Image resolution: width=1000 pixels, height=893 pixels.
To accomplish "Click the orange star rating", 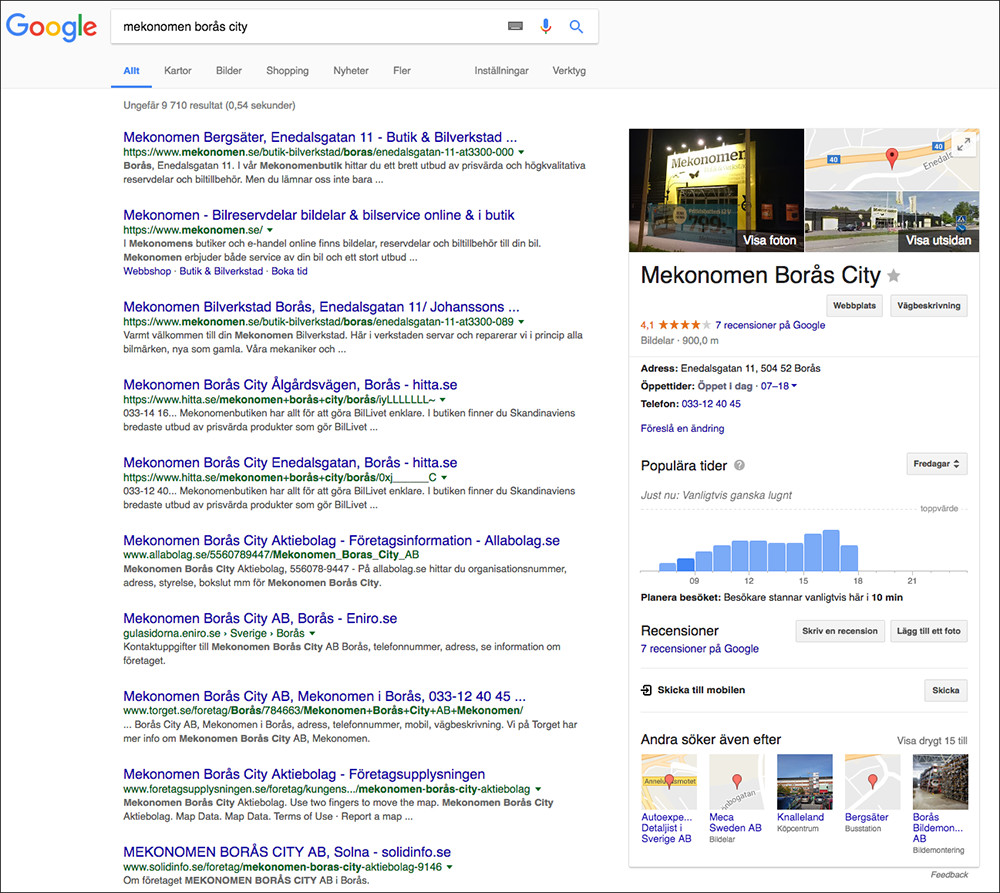I will [x=684, y=325].
